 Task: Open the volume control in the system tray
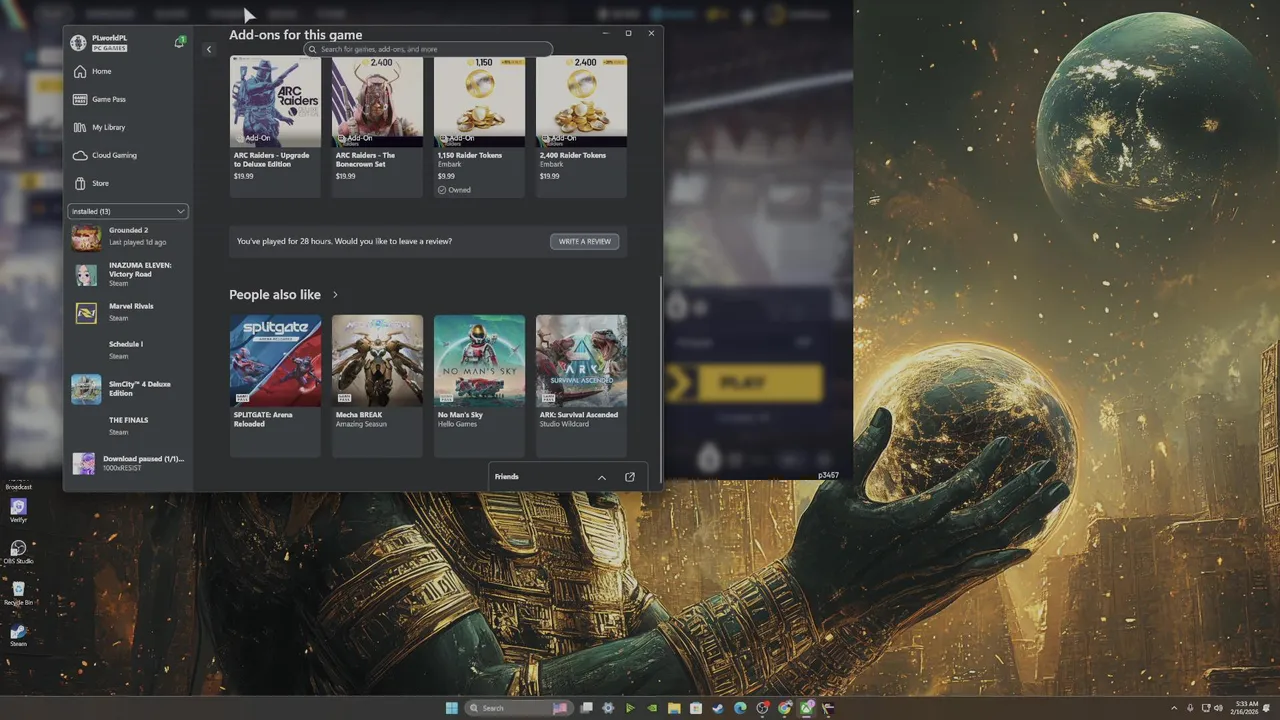[1218, 708]
